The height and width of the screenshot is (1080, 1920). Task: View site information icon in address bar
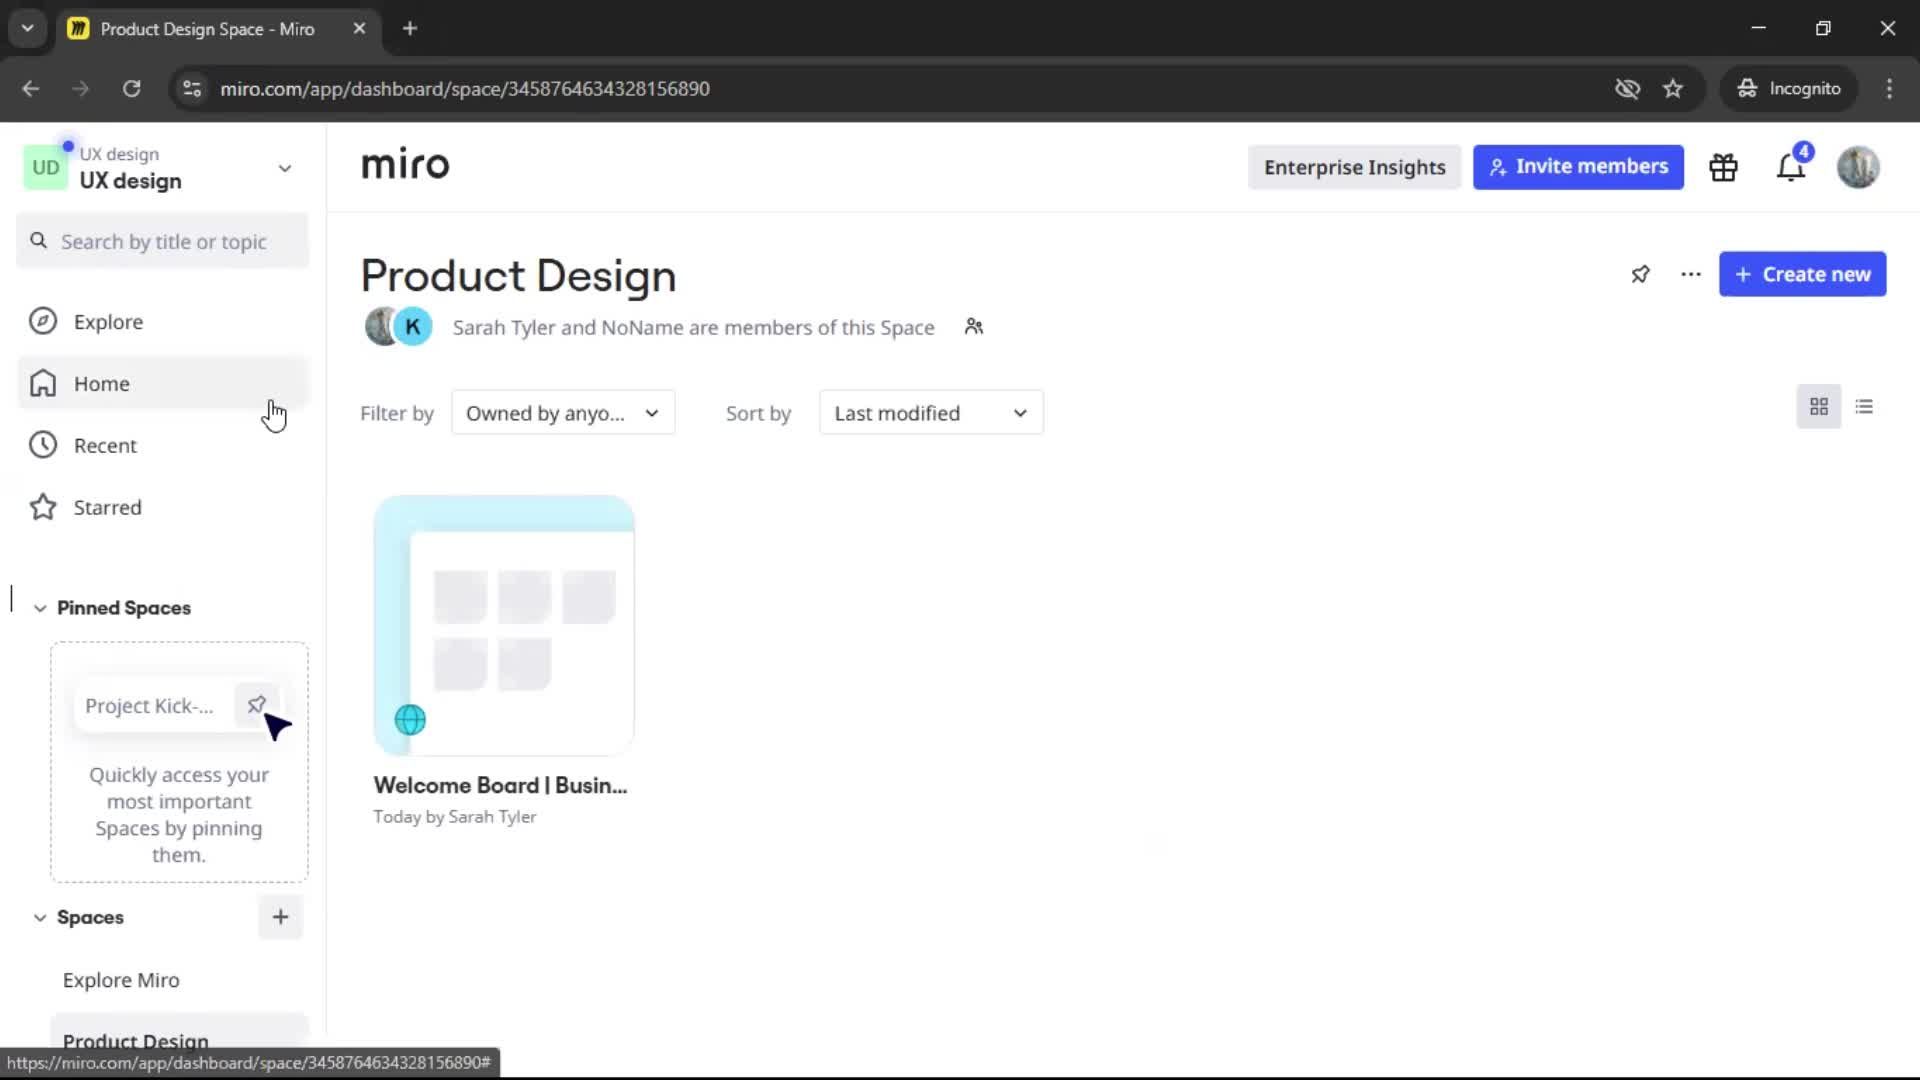192,89
